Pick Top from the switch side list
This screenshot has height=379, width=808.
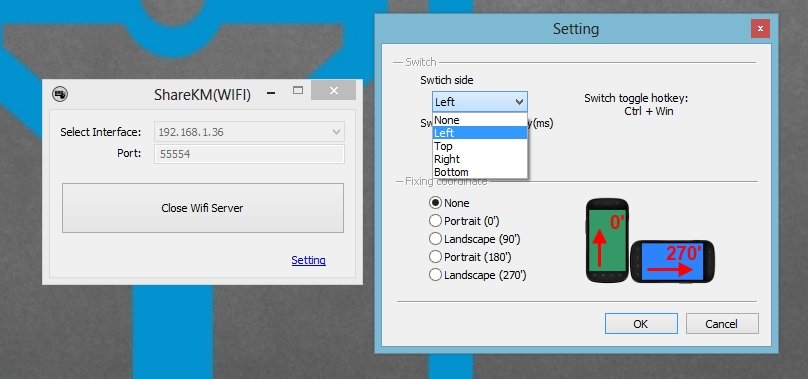pos(480,146)
